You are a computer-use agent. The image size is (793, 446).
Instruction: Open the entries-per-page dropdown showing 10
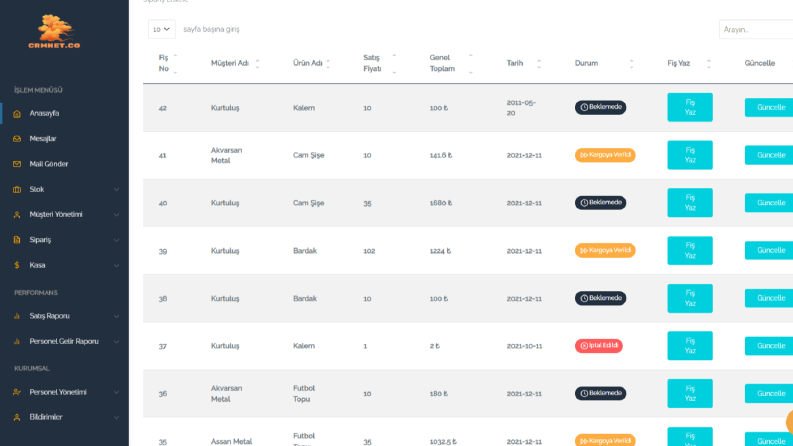tap(162, 29)
